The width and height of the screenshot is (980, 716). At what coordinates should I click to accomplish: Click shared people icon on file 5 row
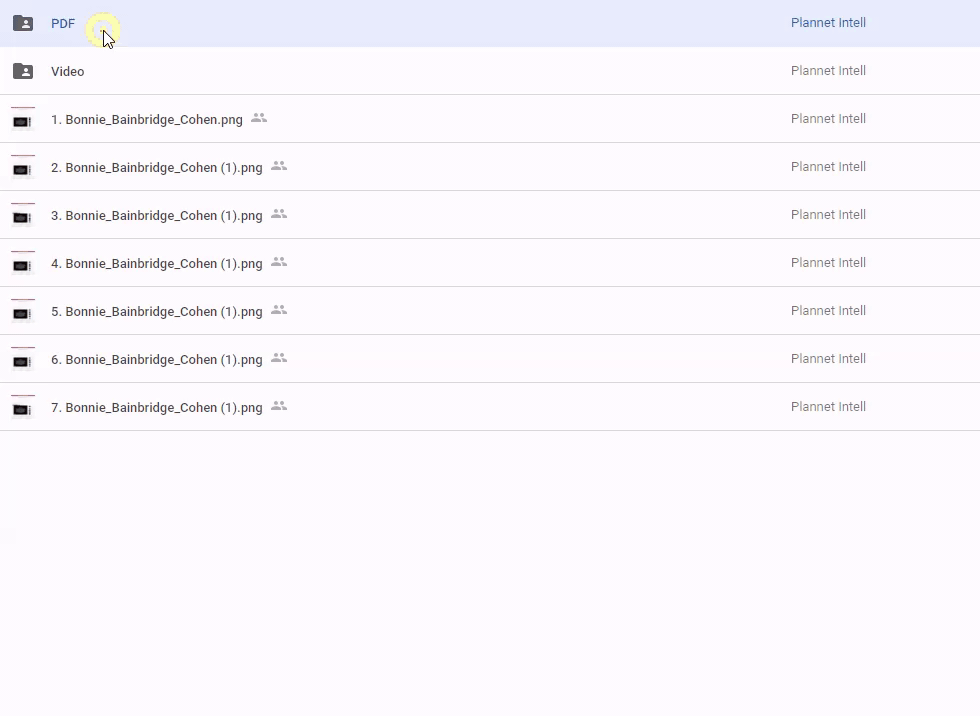(x=279, y=310)
